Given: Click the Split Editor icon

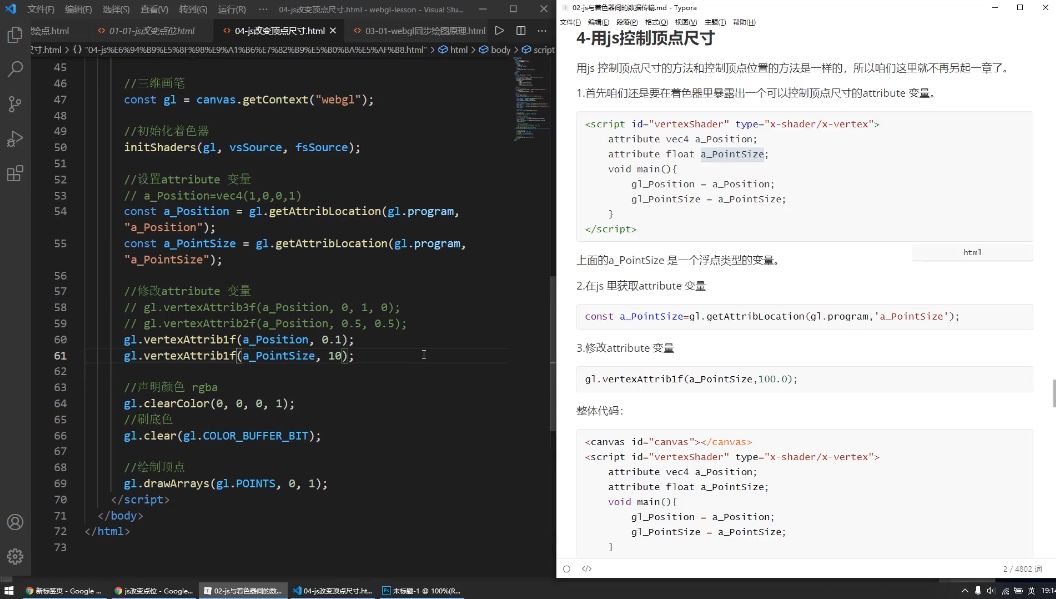Looking at the screenshot, I should click(x=520, y=30).
